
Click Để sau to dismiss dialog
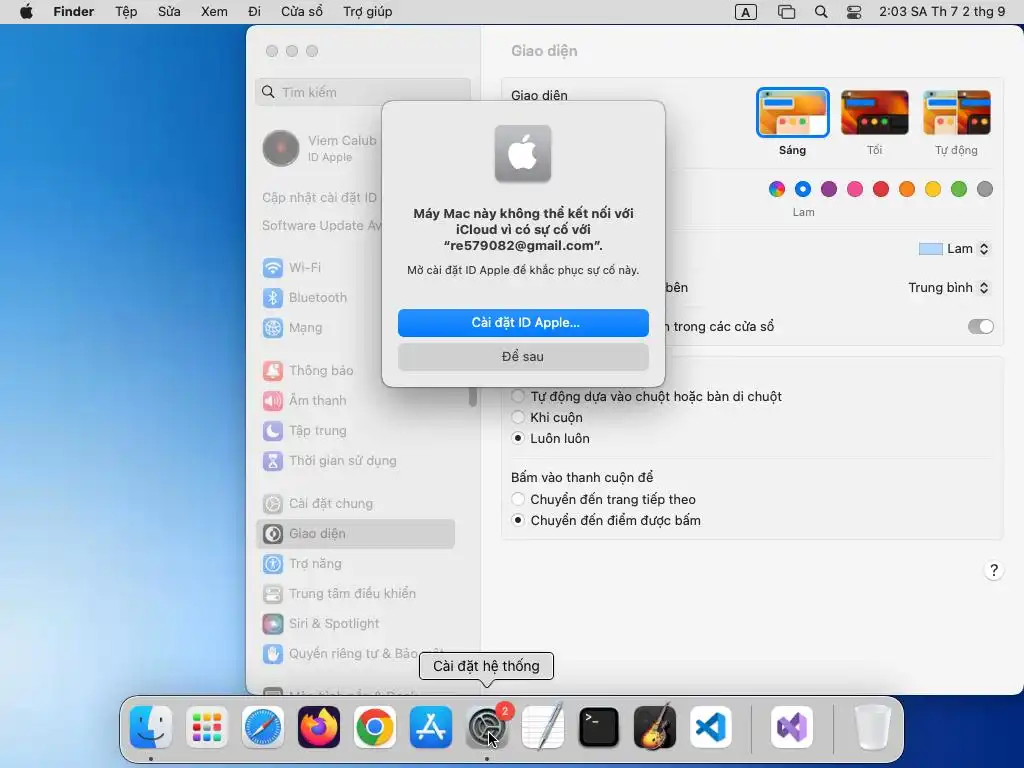click(x=523, y=357)
